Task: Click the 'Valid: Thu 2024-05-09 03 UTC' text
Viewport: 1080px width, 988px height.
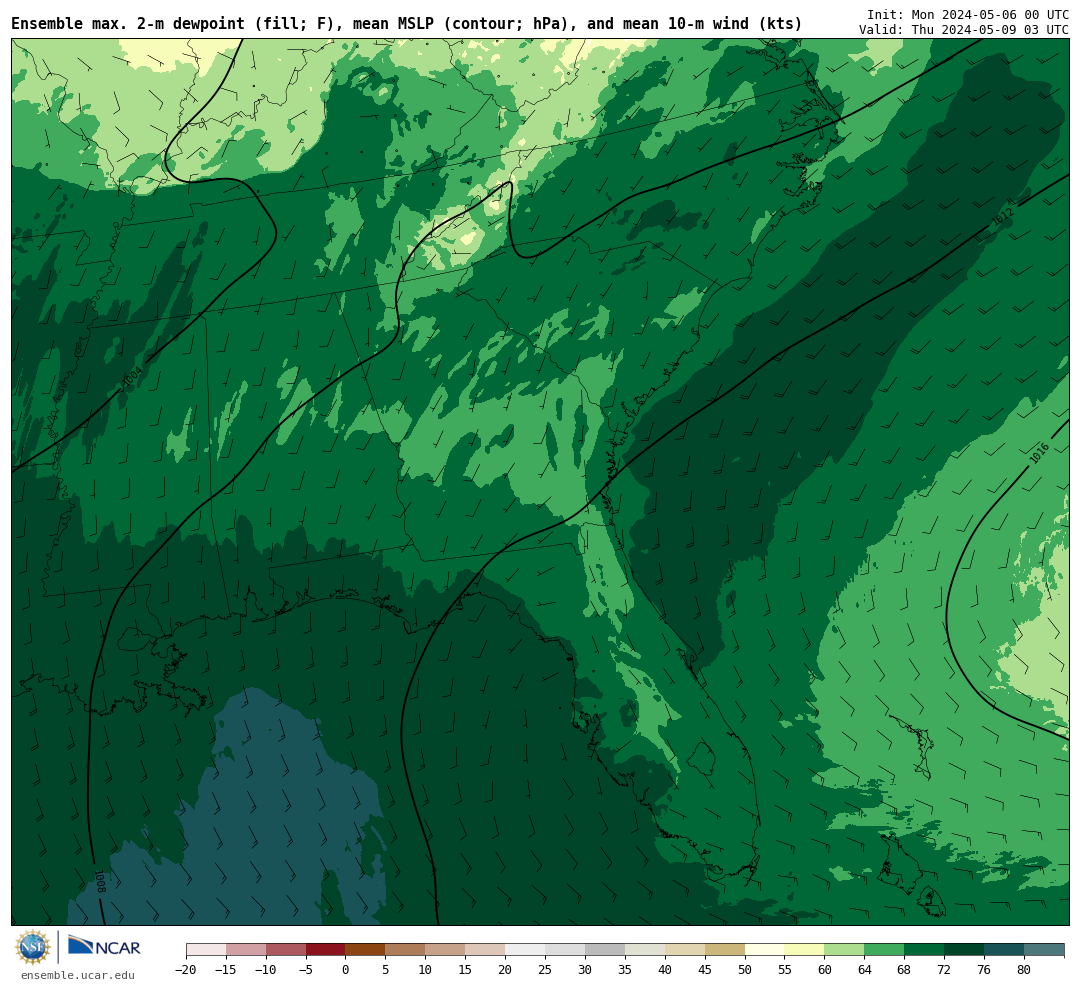Action: [x=964, y=30]
